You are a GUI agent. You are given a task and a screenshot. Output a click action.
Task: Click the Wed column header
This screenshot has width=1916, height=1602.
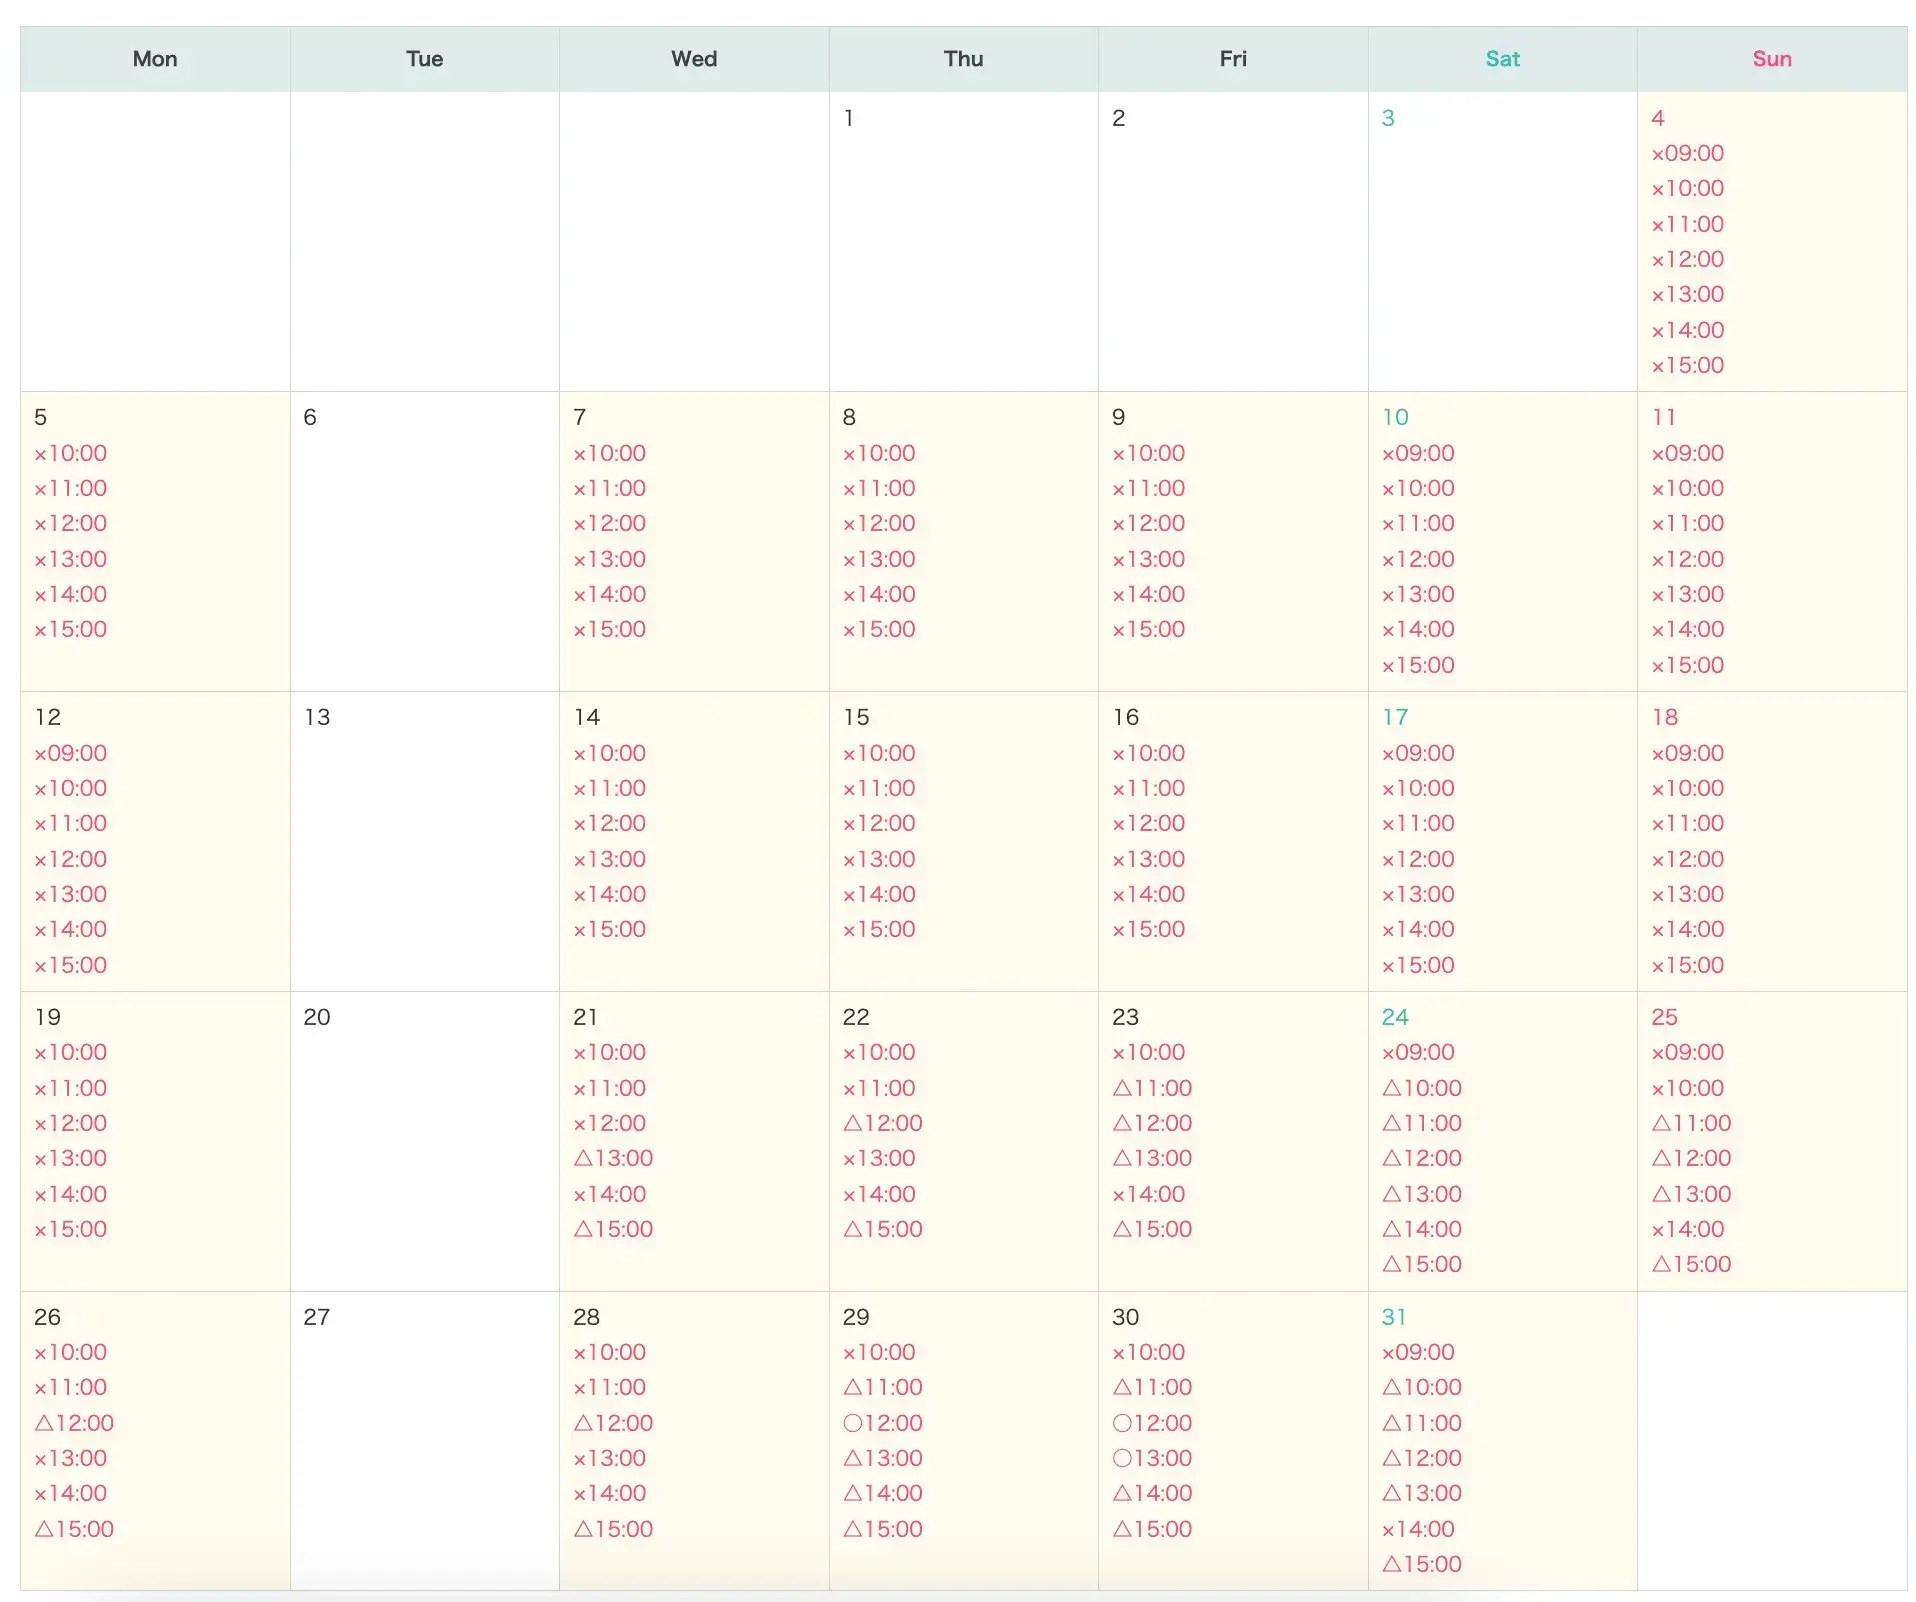(x=694, y=58)
